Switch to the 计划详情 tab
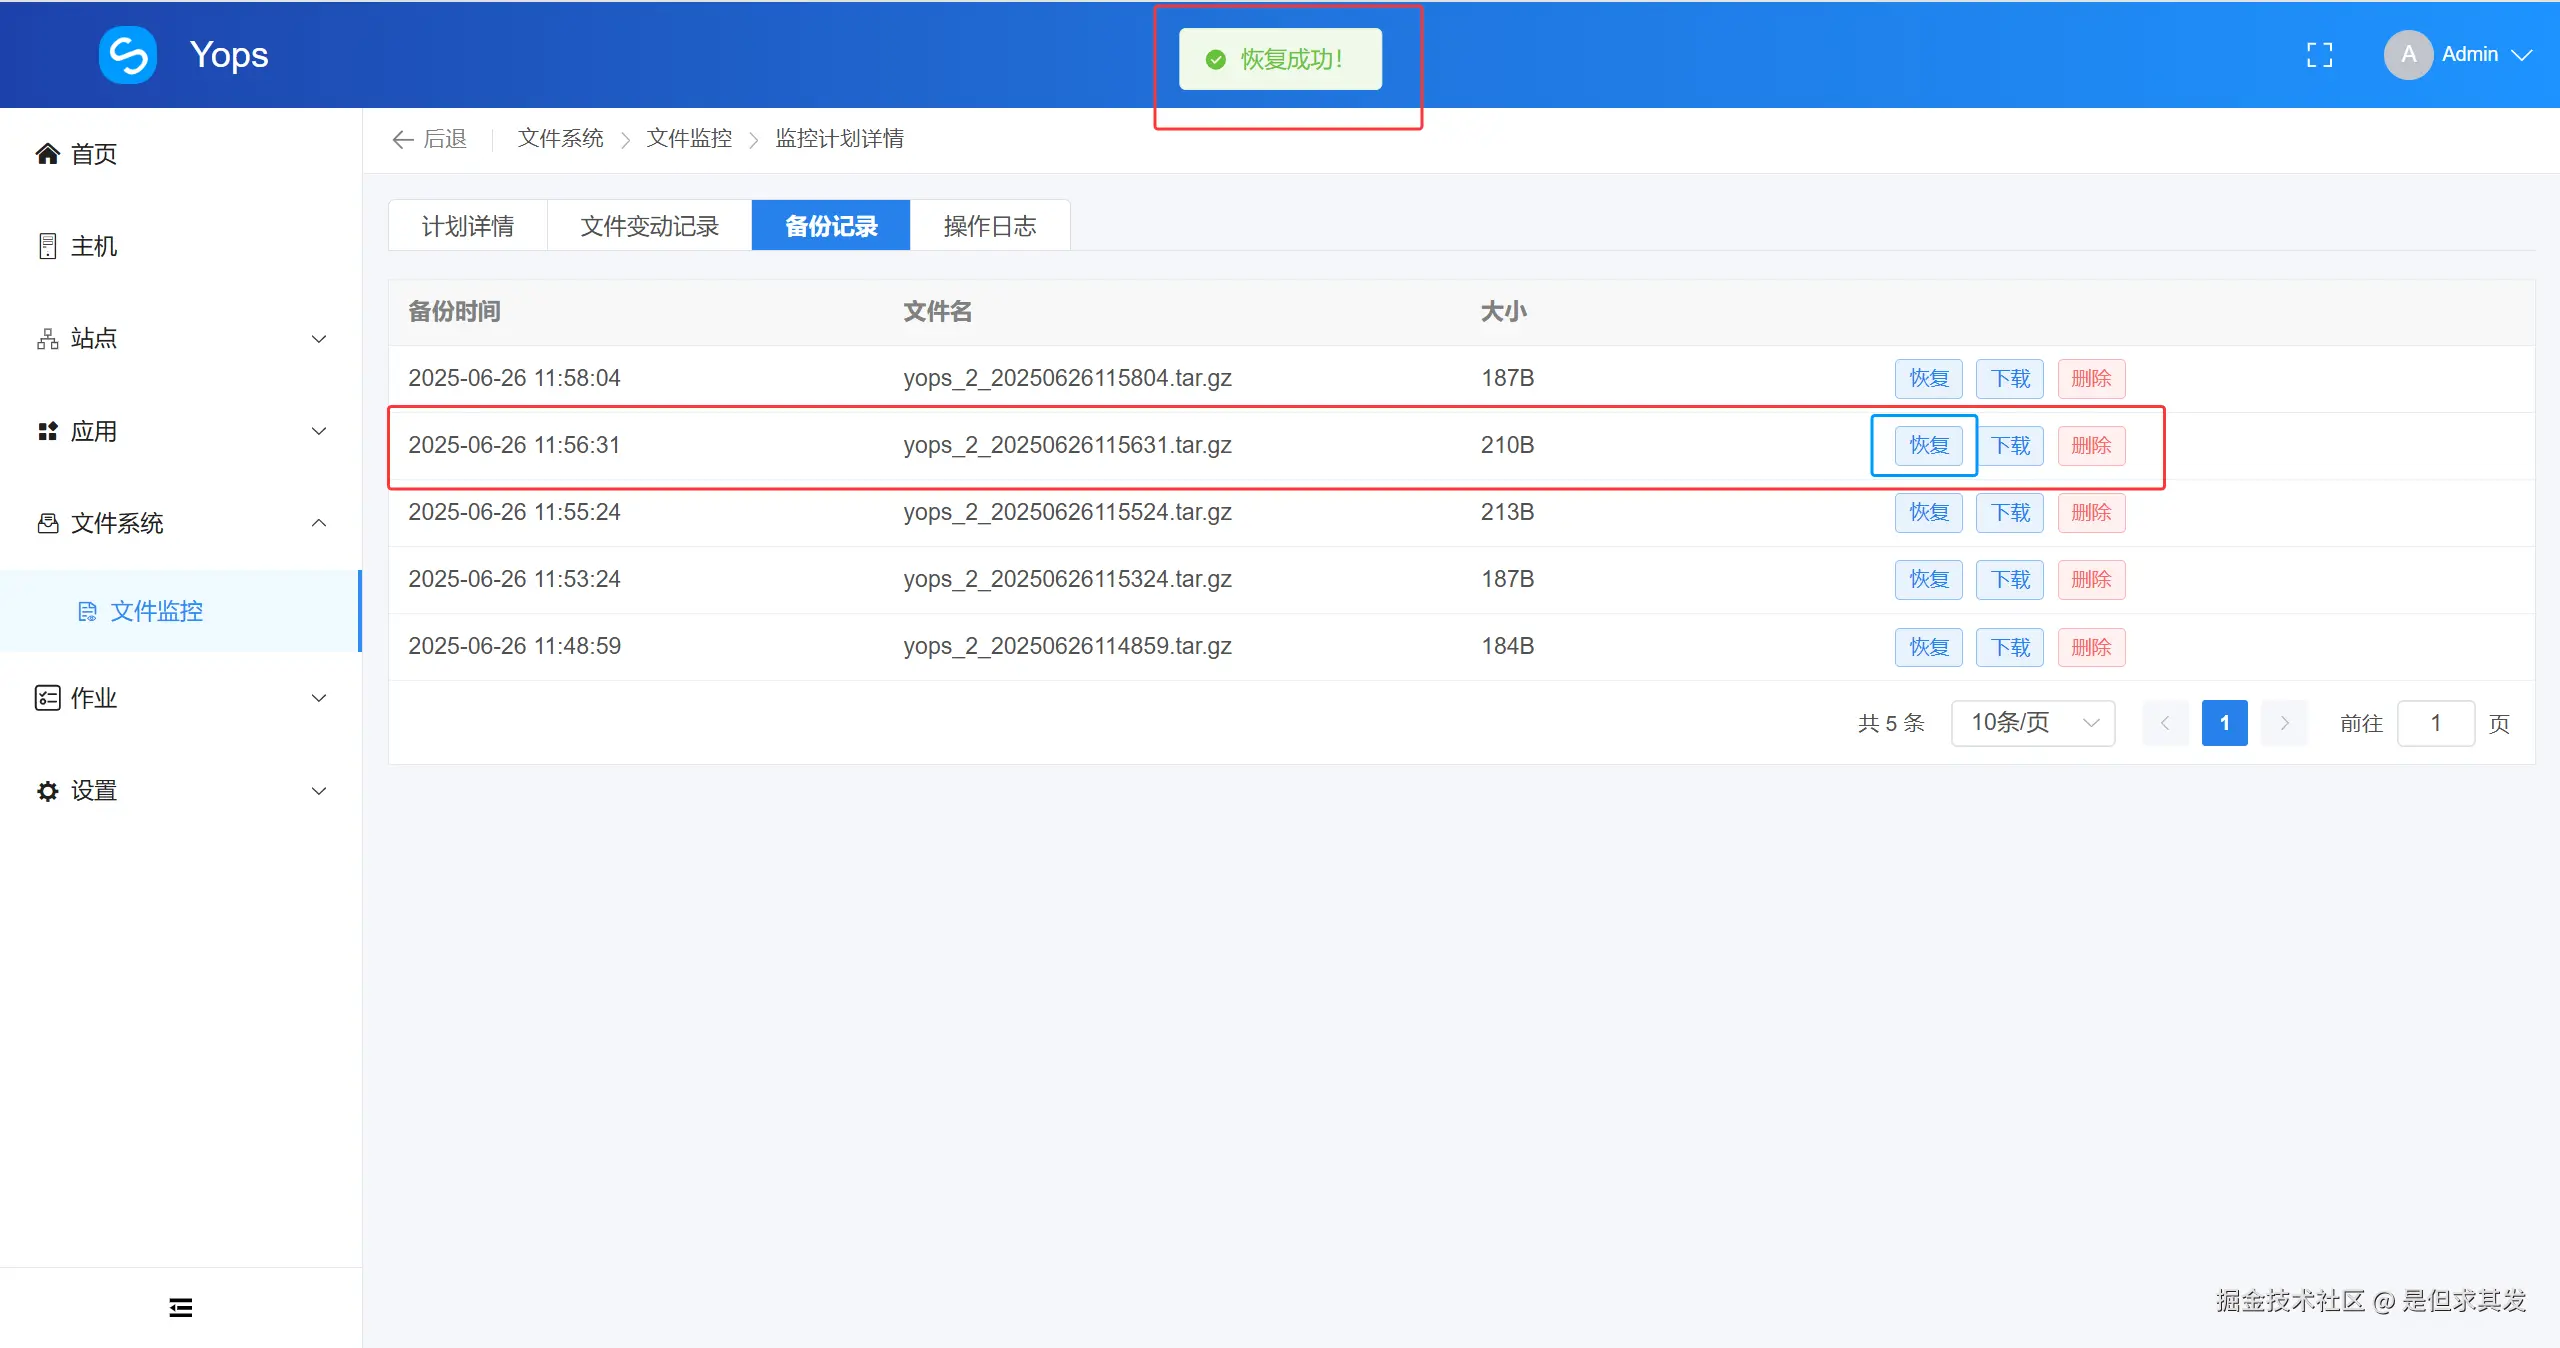The image size is (2560, 1348). 468,225
